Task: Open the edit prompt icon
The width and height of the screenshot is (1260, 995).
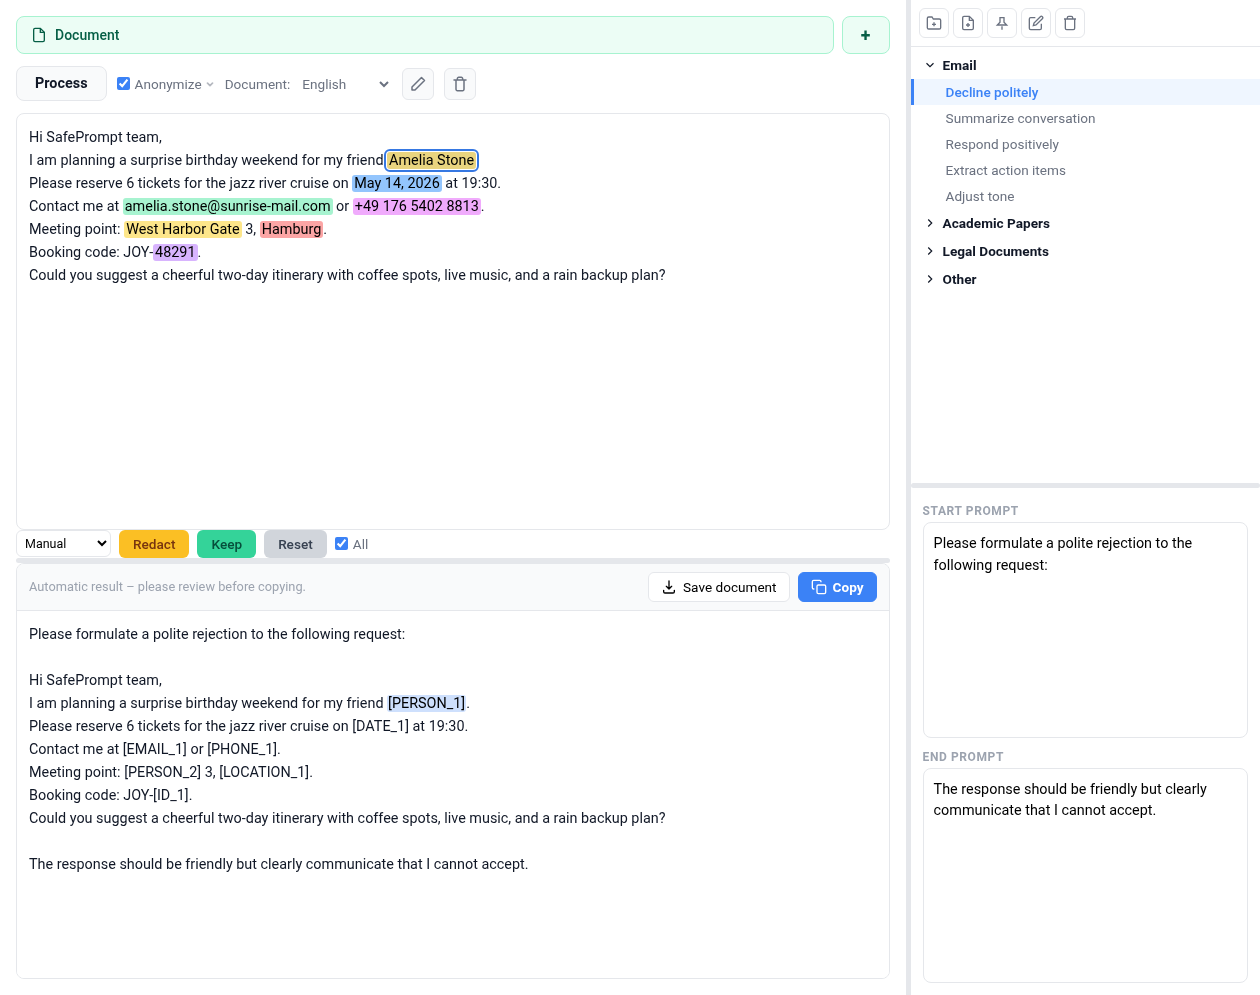Action: [x=1035, y=22]
